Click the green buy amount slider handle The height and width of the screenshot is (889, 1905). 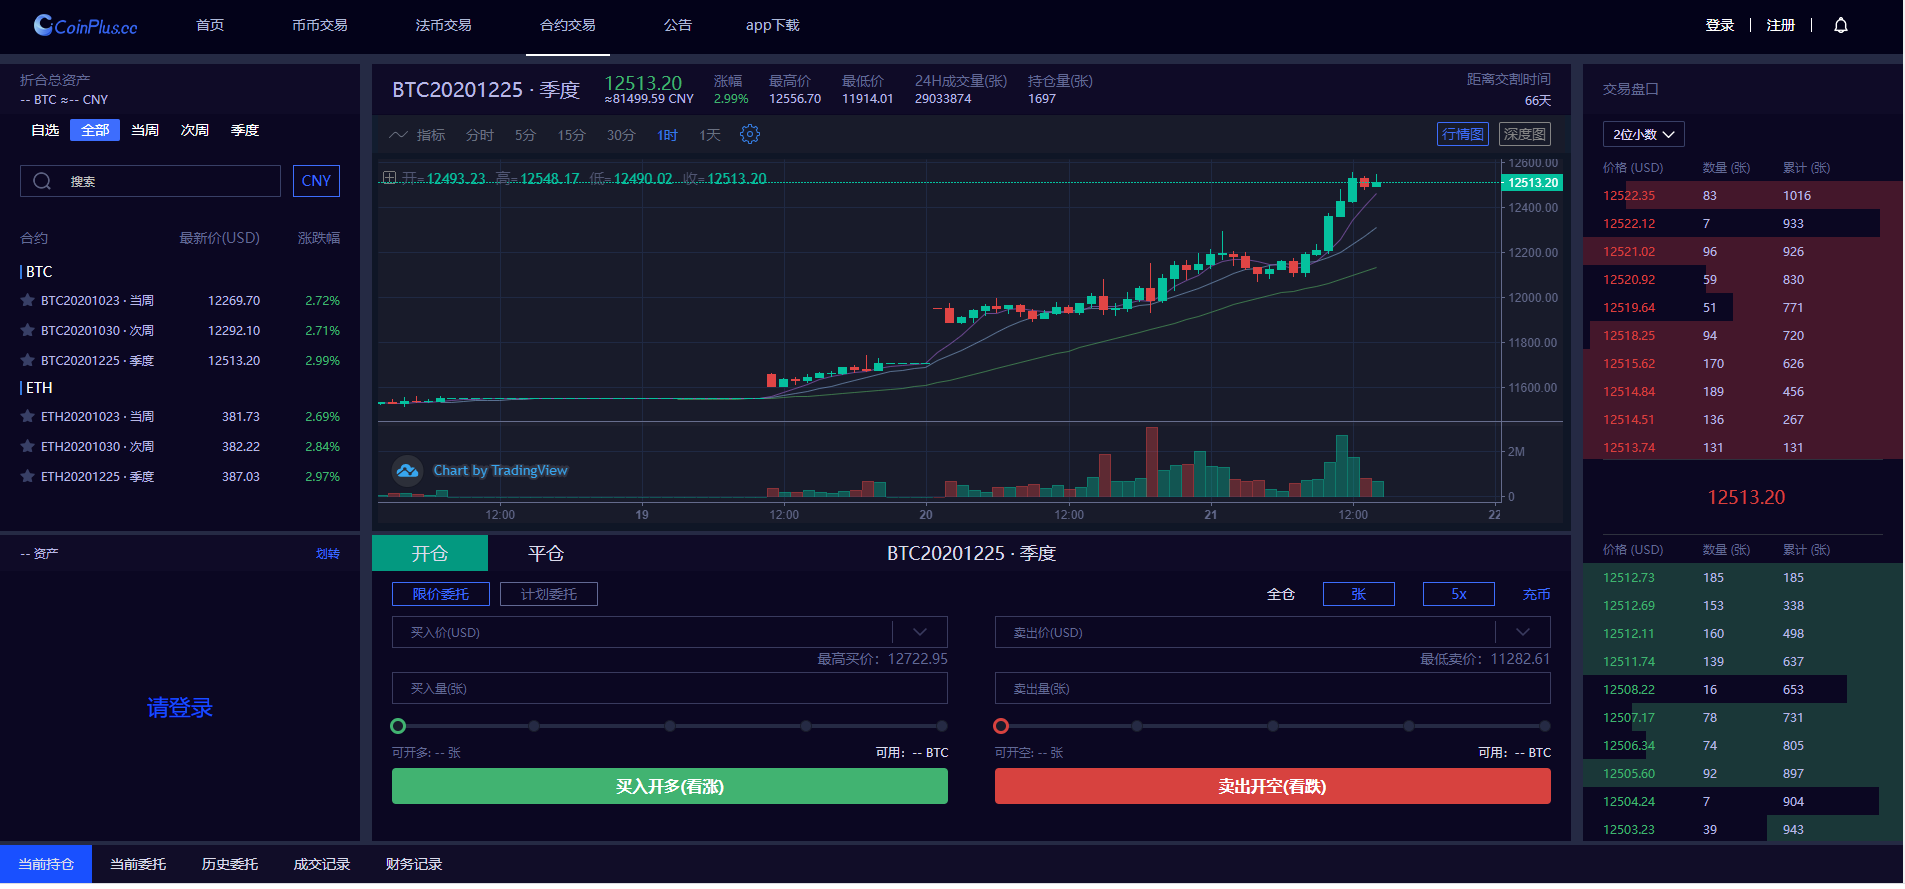point(398,726)
